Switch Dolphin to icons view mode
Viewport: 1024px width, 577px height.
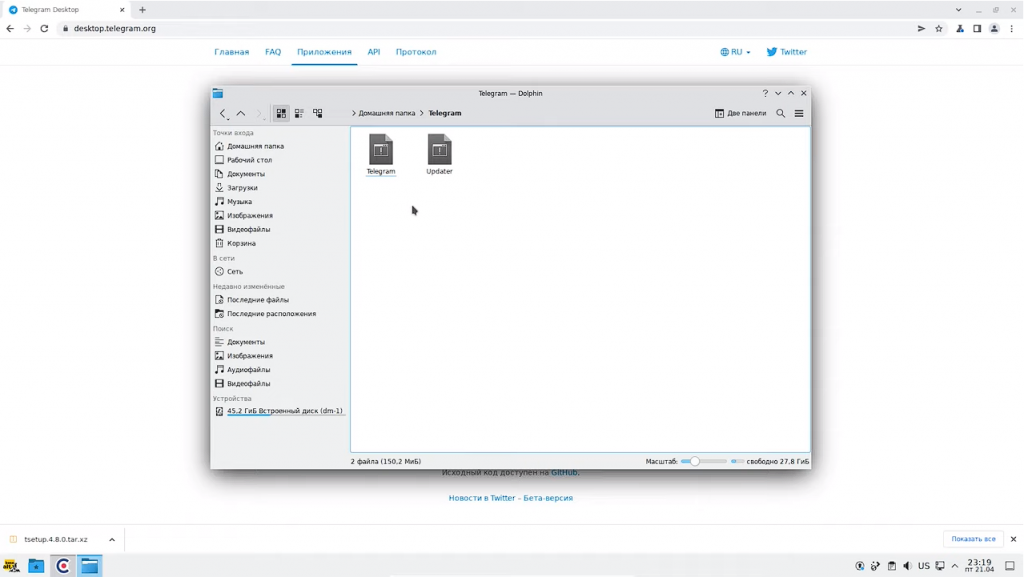click(281, 114)
